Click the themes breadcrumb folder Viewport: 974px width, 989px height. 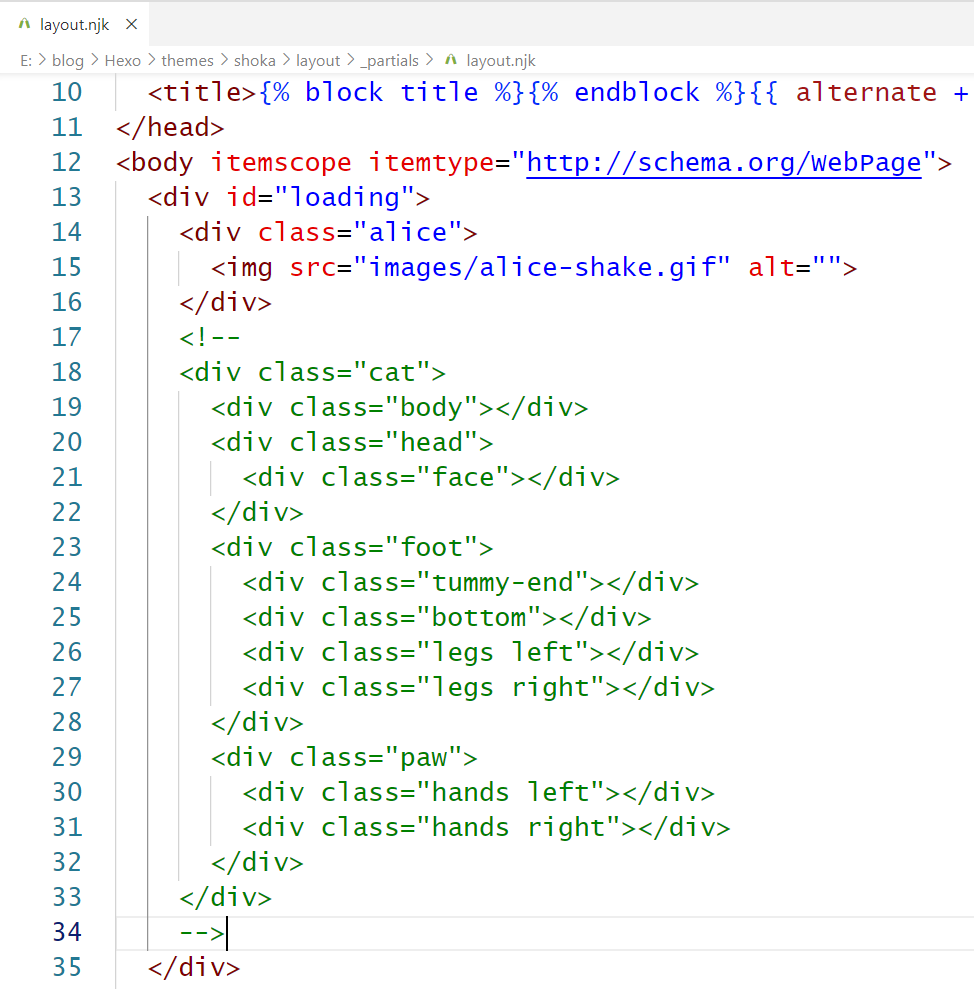pos(187,60)
